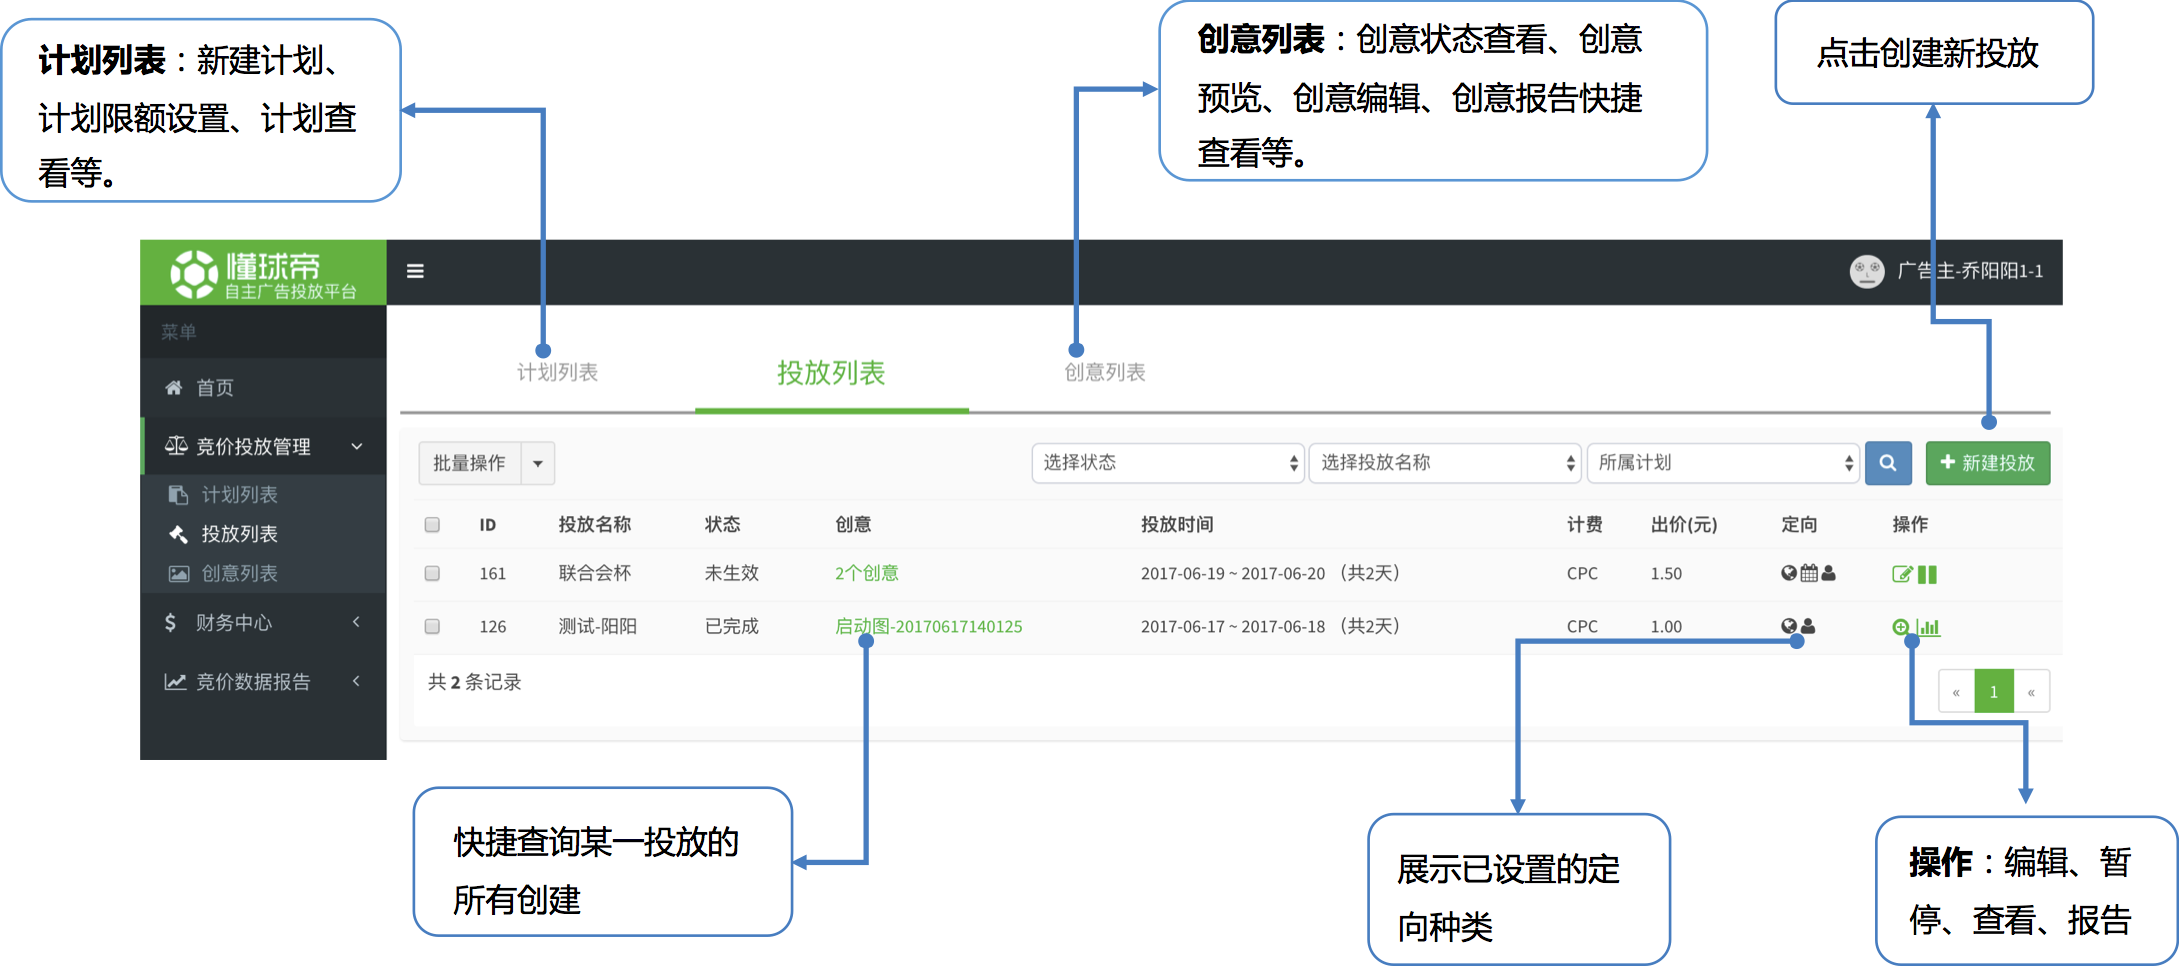Switch to the 计划列表 tab
The image size is (2179, 966).
557,372
